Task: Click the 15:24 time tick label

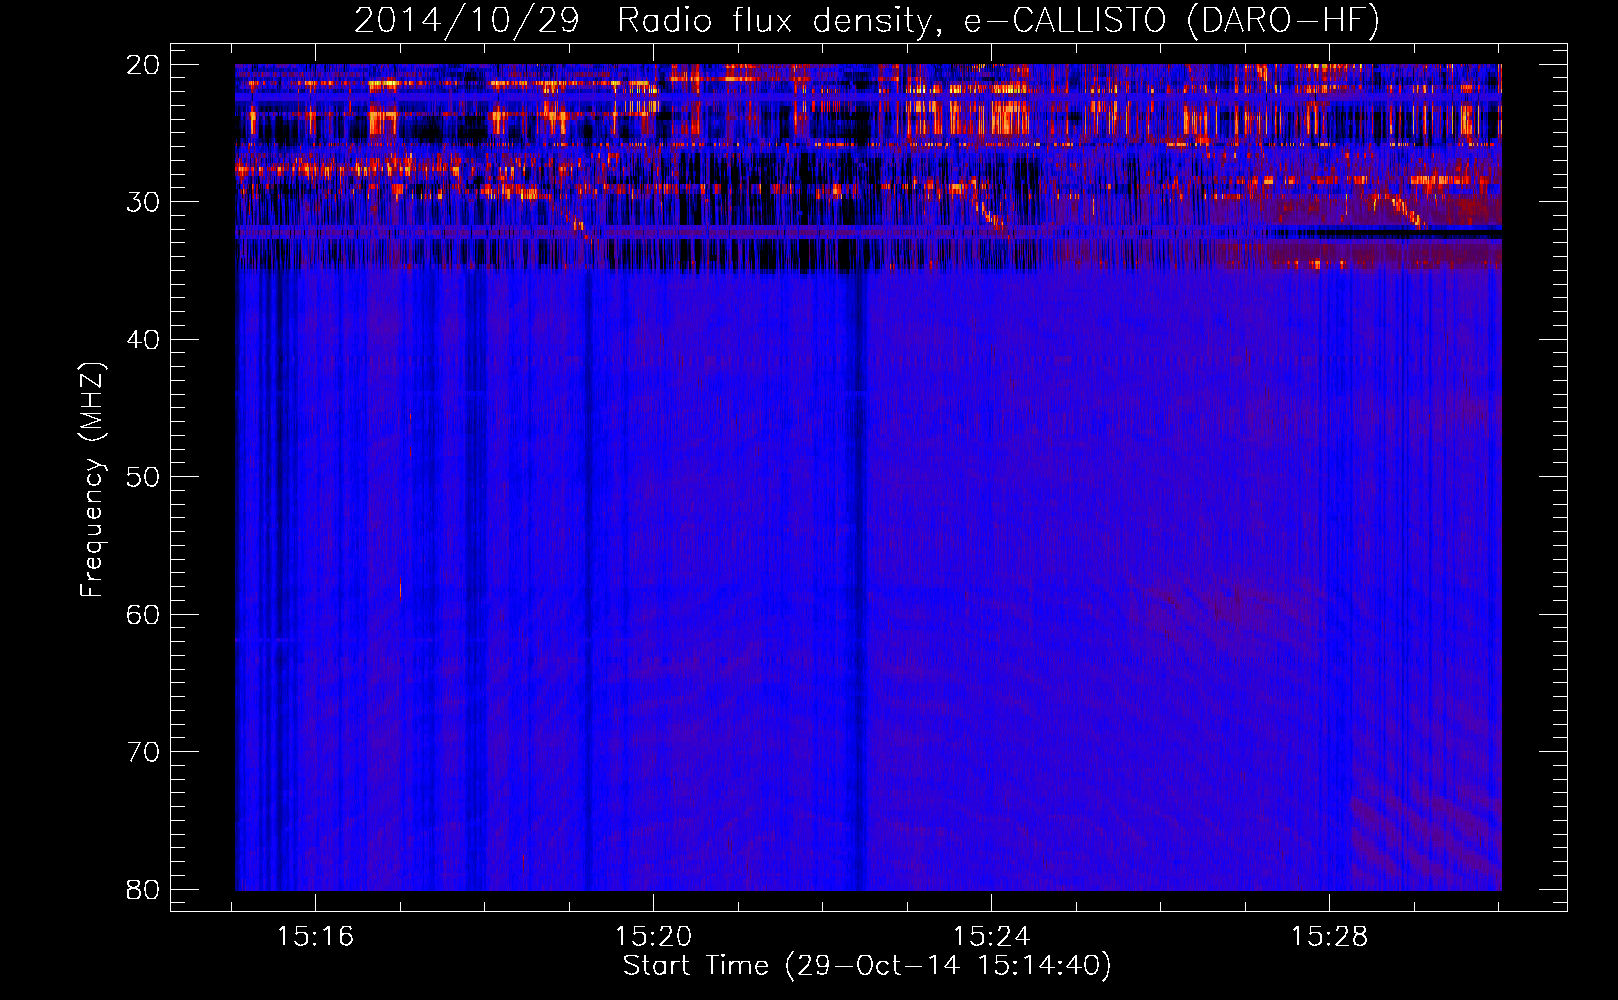Action: (991, 937)
